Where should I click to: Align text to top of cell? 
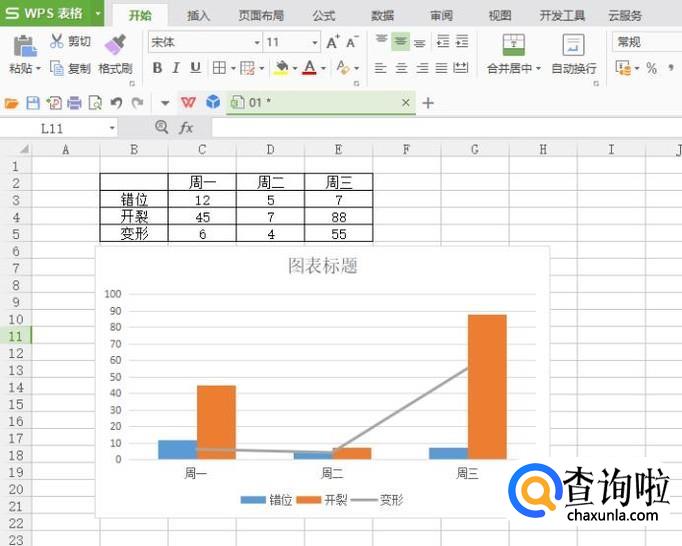click(381, 41)
